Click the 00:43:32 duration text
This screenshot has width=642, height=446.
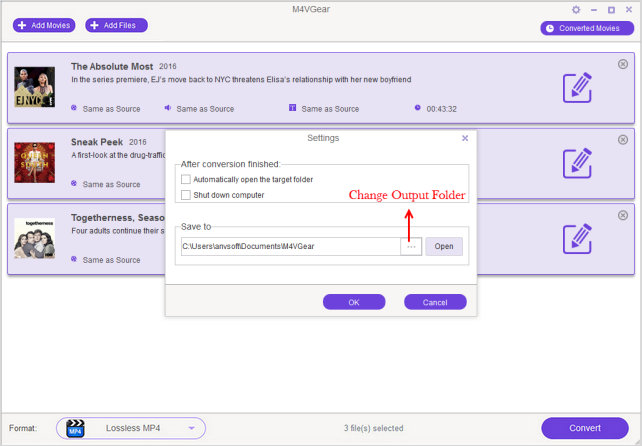pyautogui.click(x=441, y=109)
